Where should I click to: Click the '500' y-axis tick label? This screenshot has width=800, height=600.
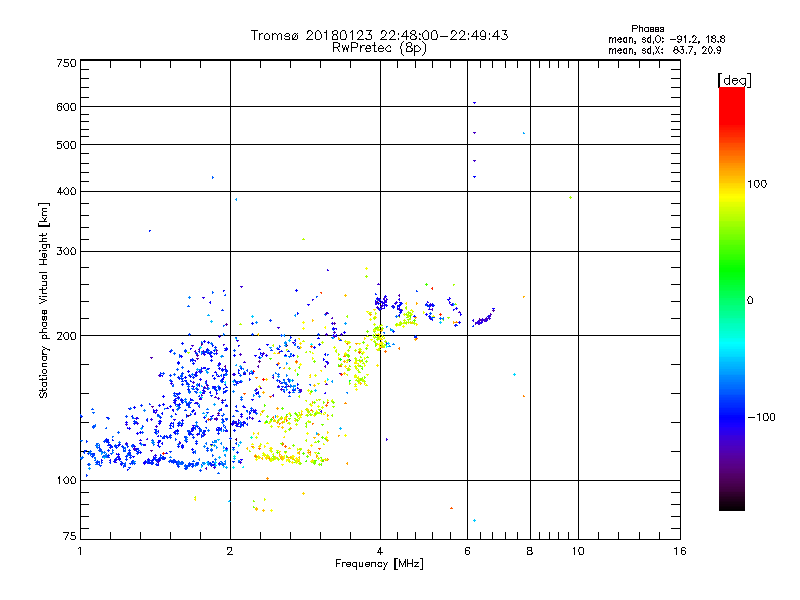click(66, 145)
